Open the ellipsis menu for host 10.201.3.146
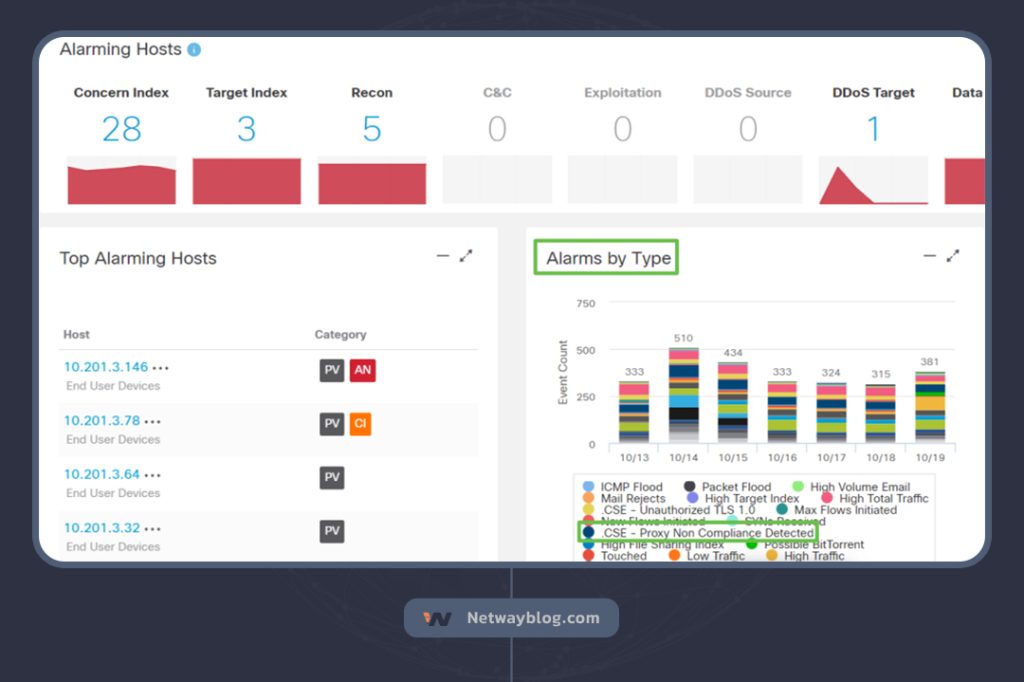 tap(161, 368)
